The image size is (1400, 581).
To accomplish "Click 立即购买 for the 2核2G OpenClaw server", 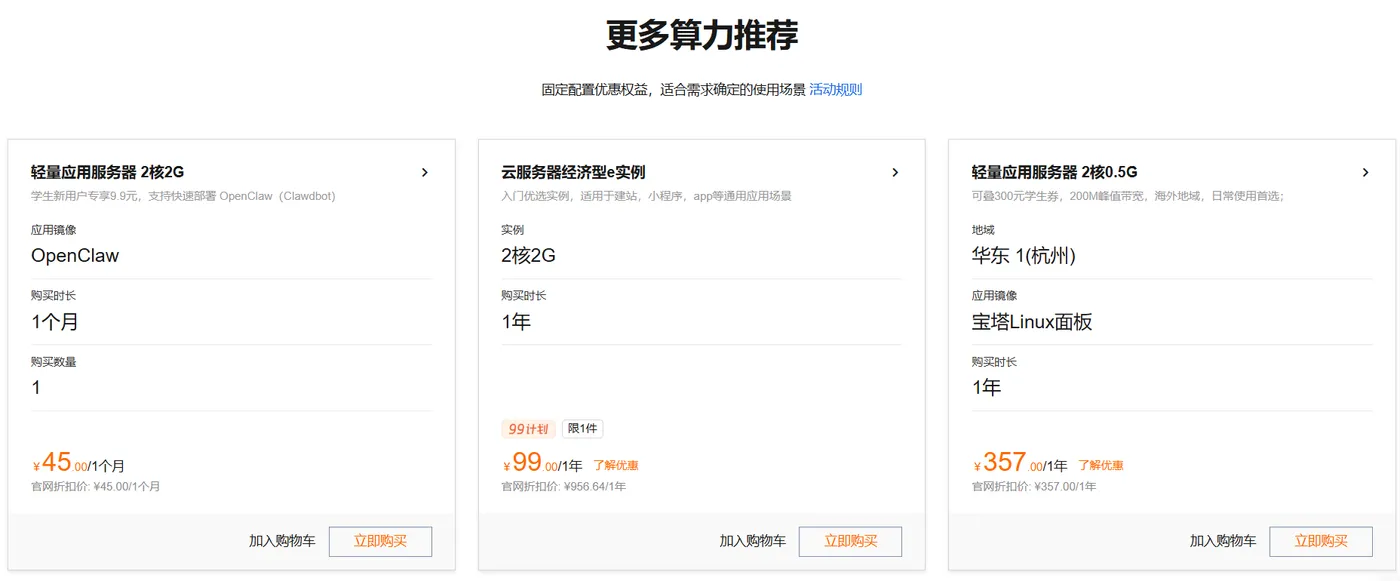I will click(380, 541).
